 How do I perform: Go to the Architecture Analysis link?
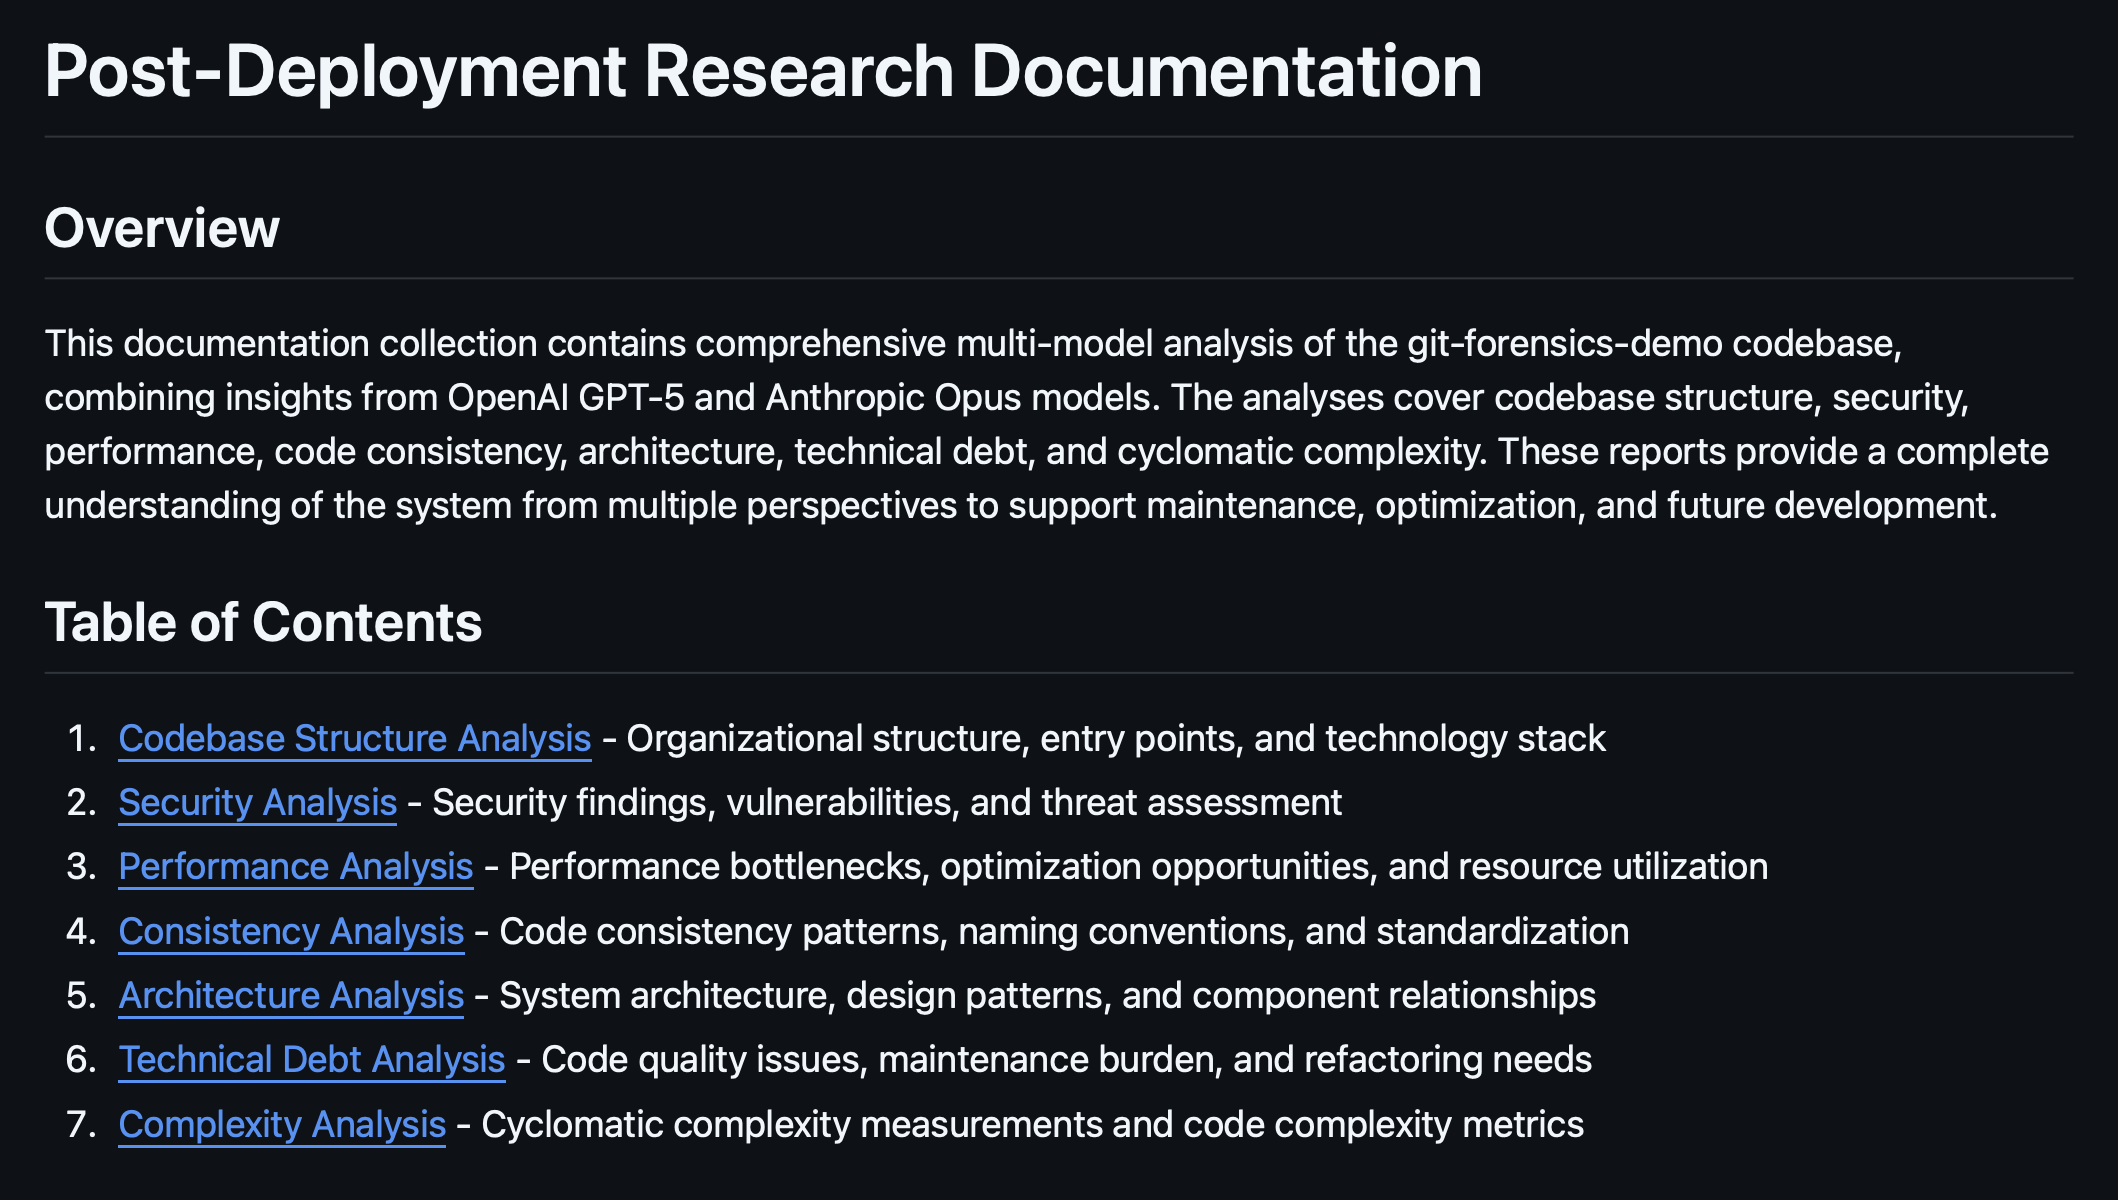click(x=291, y=995)
